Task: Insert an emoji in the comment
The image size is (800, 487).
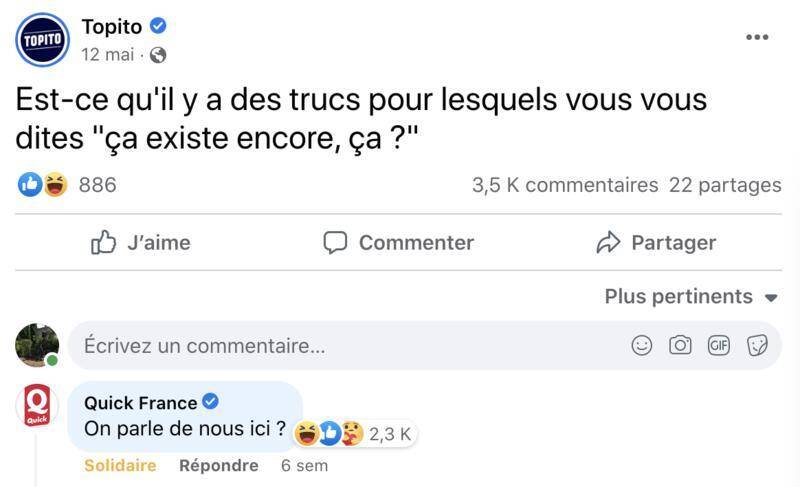Action: pos(642,345)
